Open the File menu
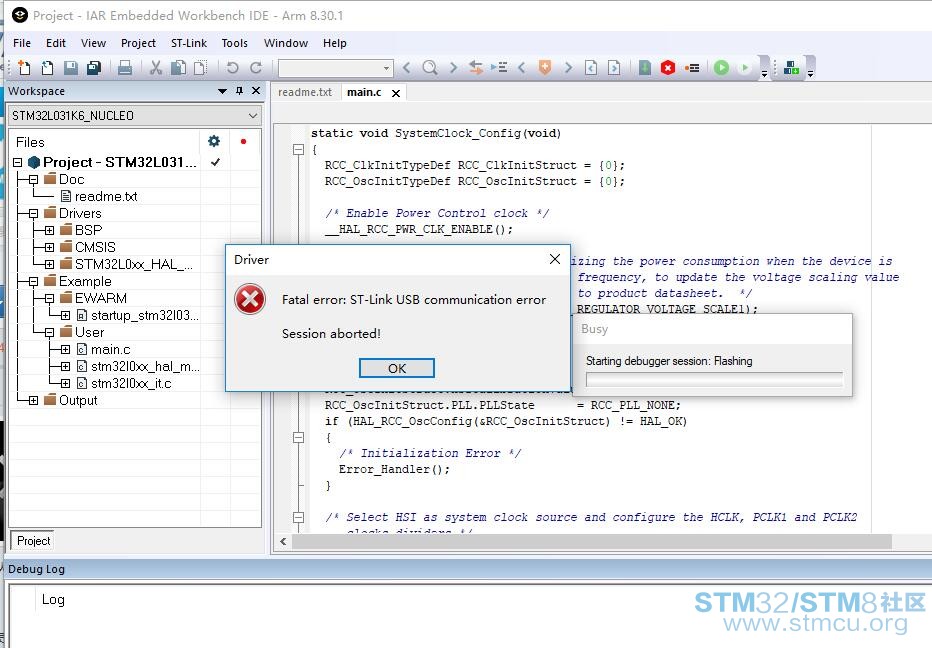This screenshot has width=932, height=648. click(x=22, y=43)
